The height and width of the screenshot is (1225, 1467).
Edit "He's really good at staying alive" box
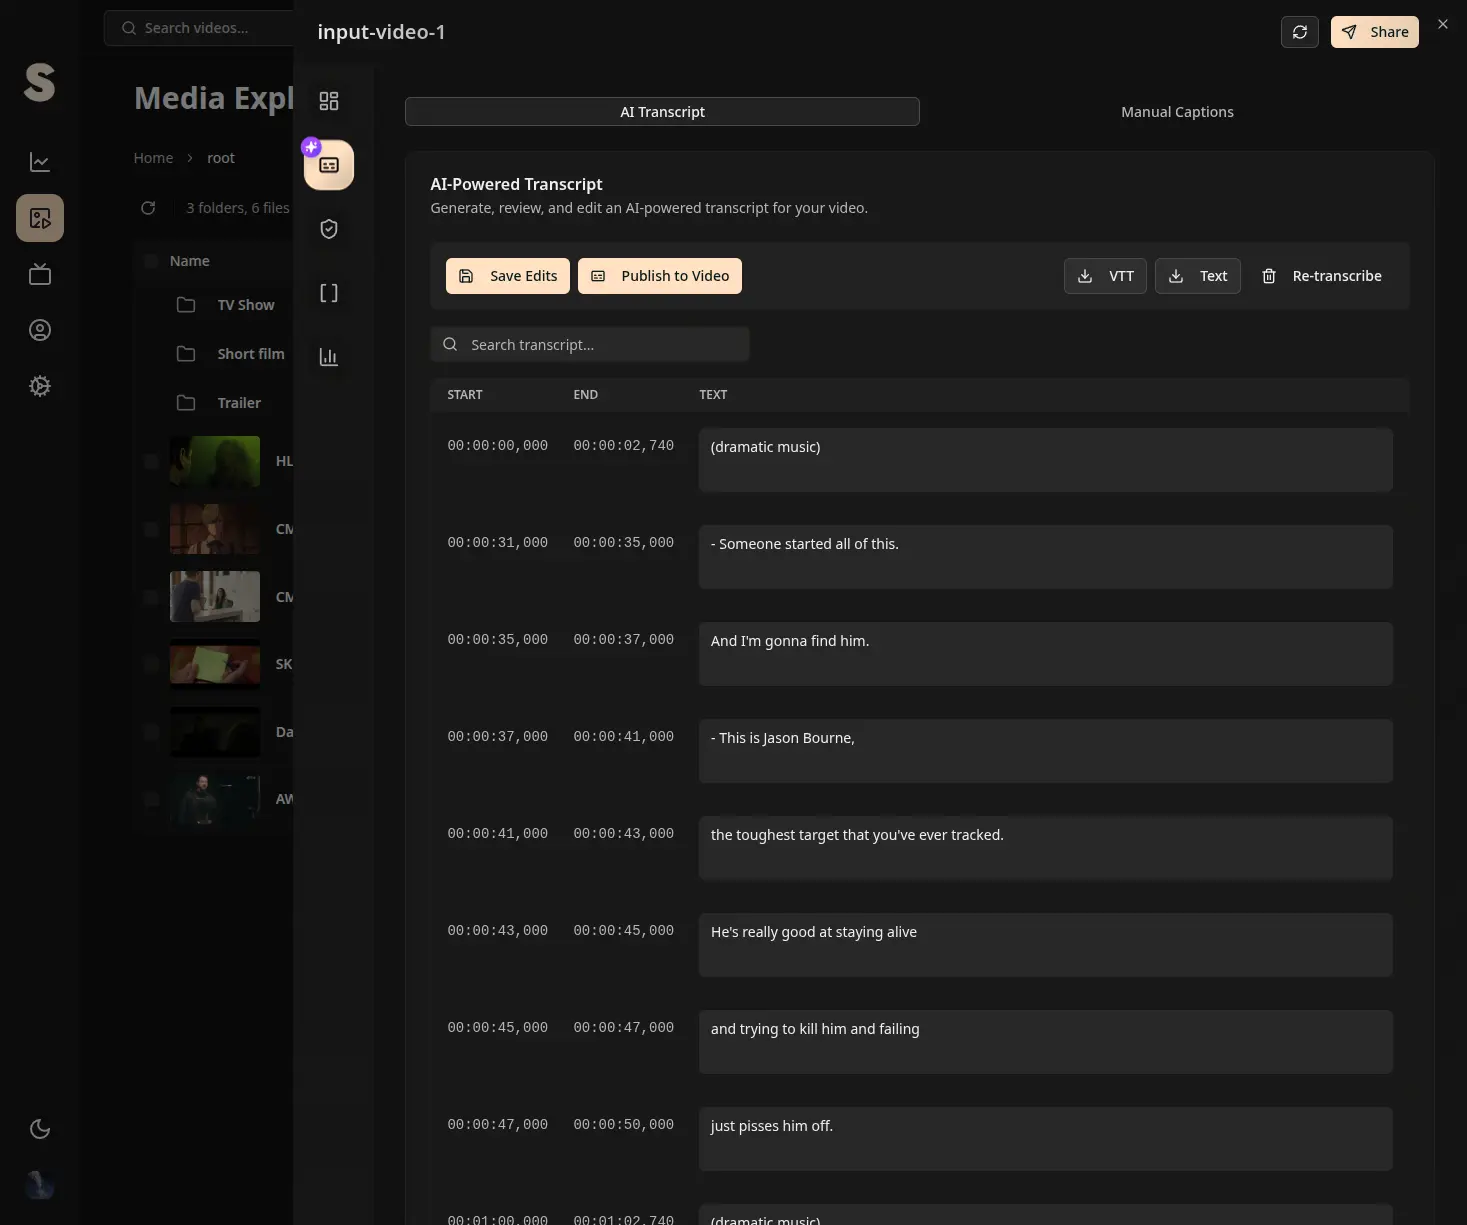pos(1045,945)
